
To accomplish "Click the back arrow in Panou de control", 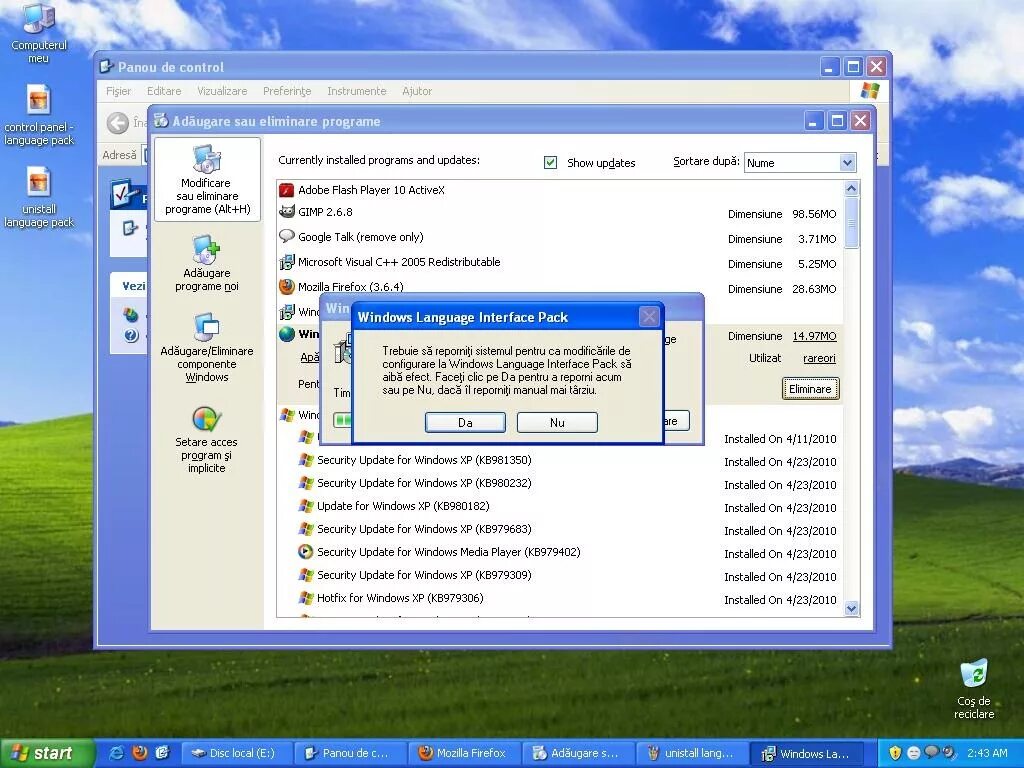I will pos(118,123).
